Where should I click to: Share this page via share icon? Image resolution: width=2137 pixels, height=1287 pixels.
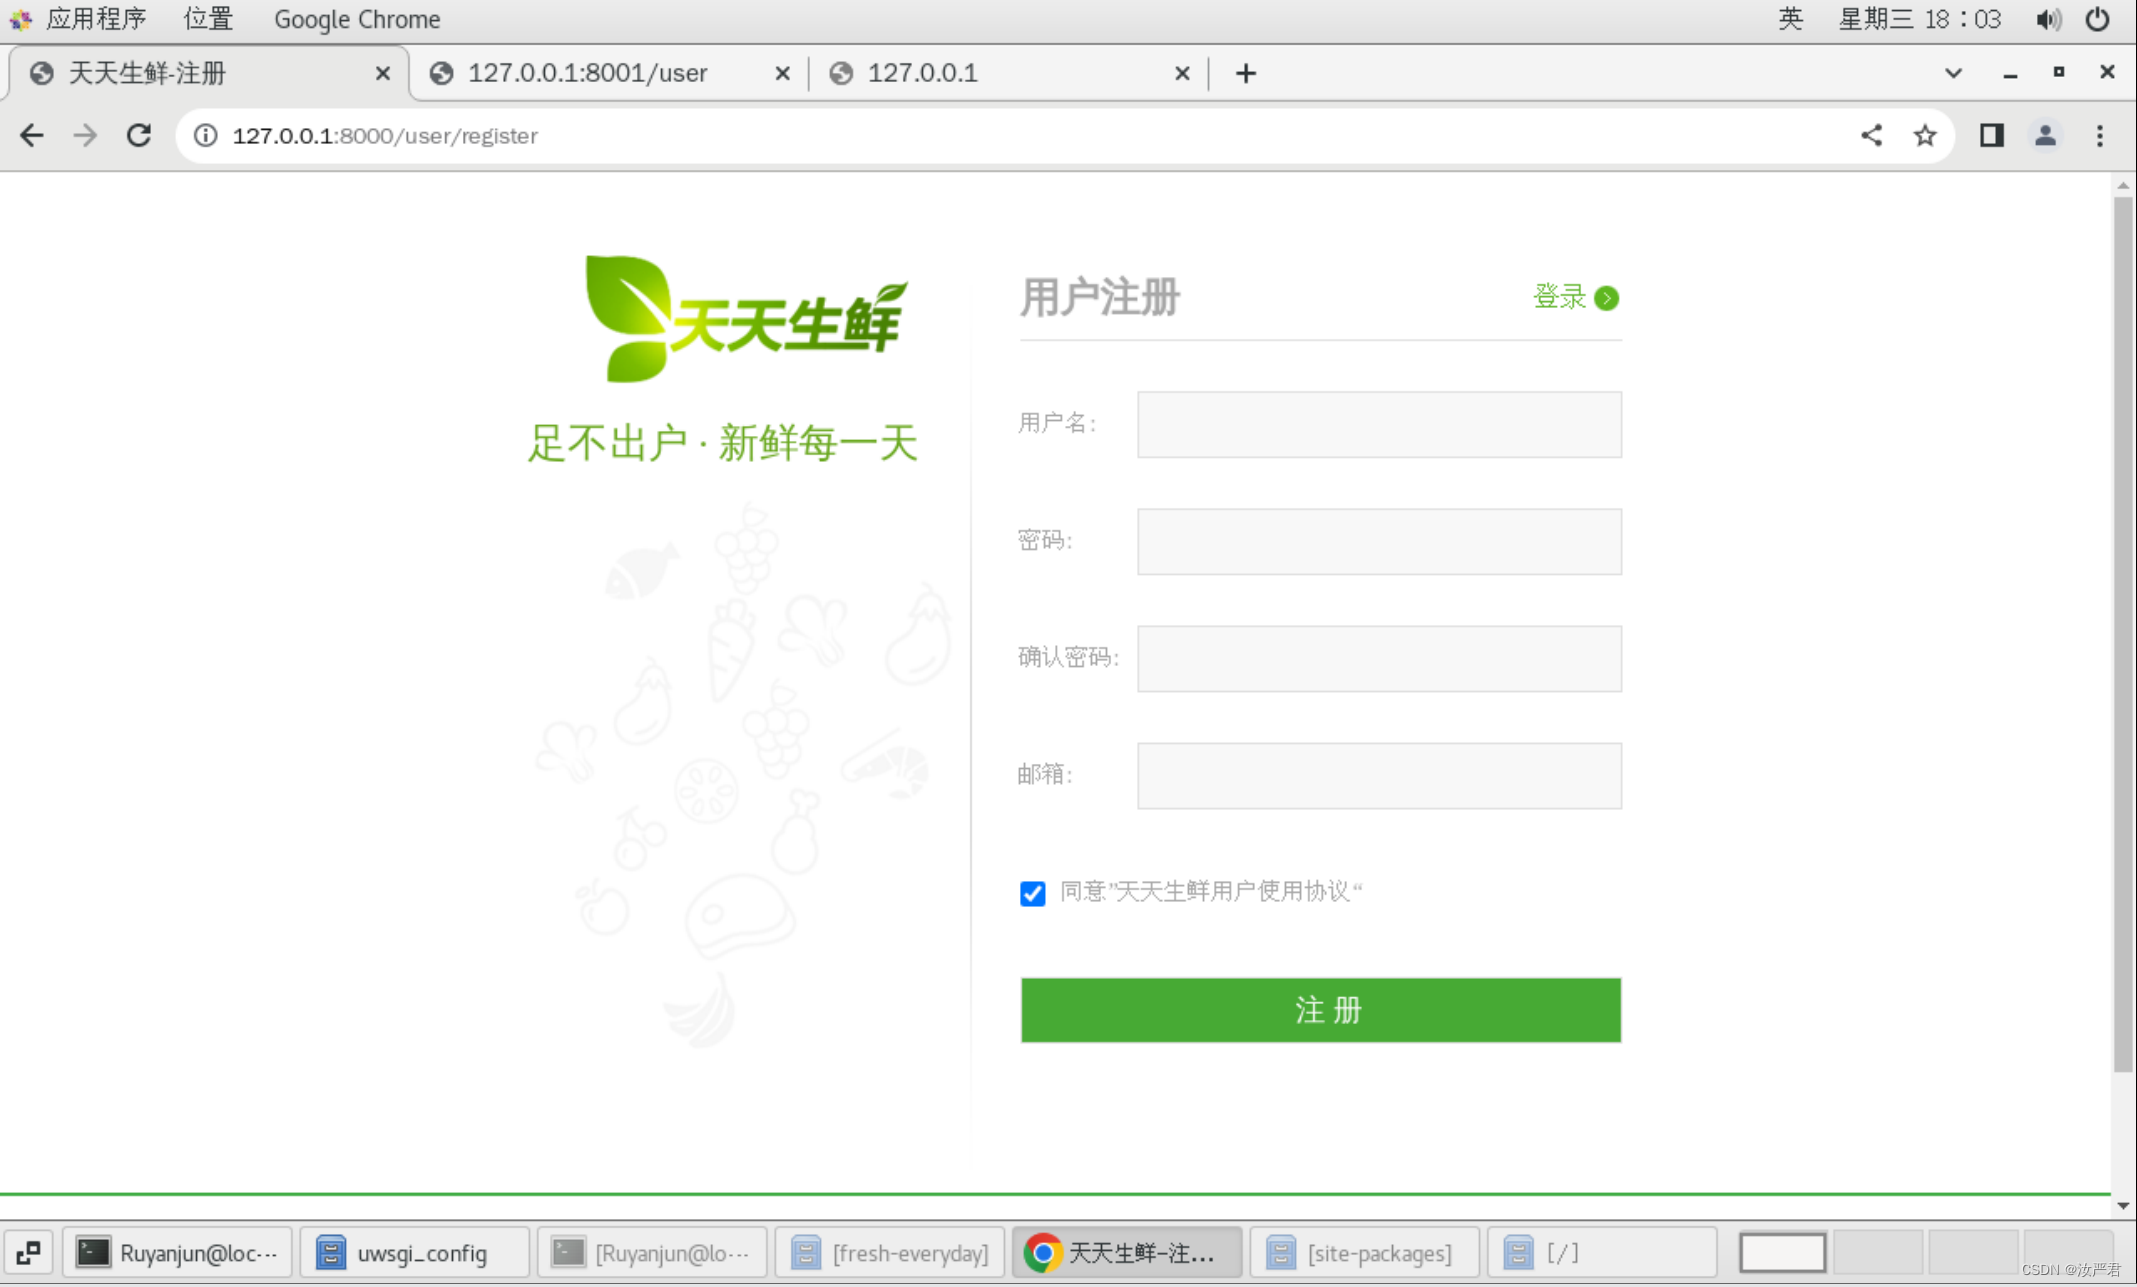coord(1871,135)
